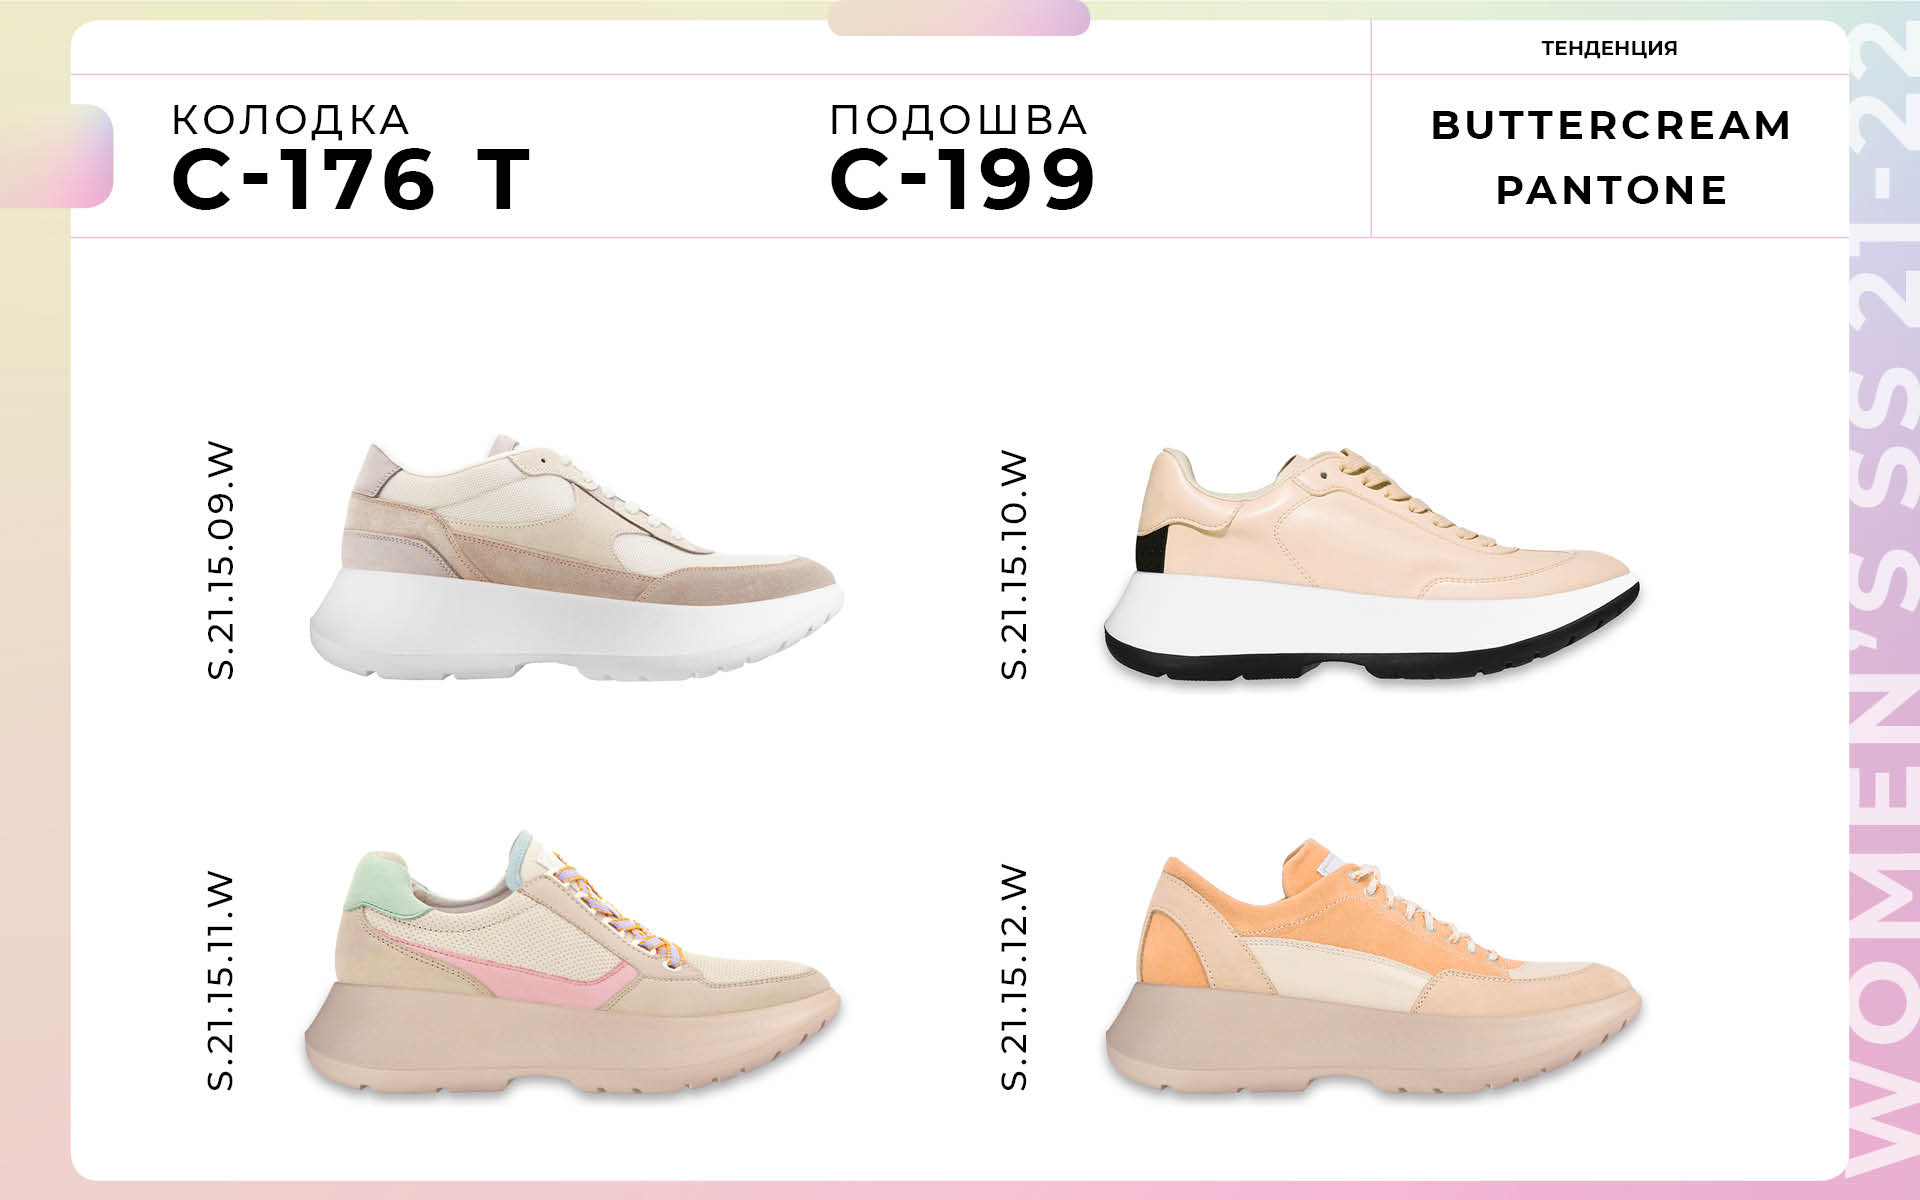Select the S.21.15.09.W article code label
Screen dimensions: 1920x1200
coord(221,561)
